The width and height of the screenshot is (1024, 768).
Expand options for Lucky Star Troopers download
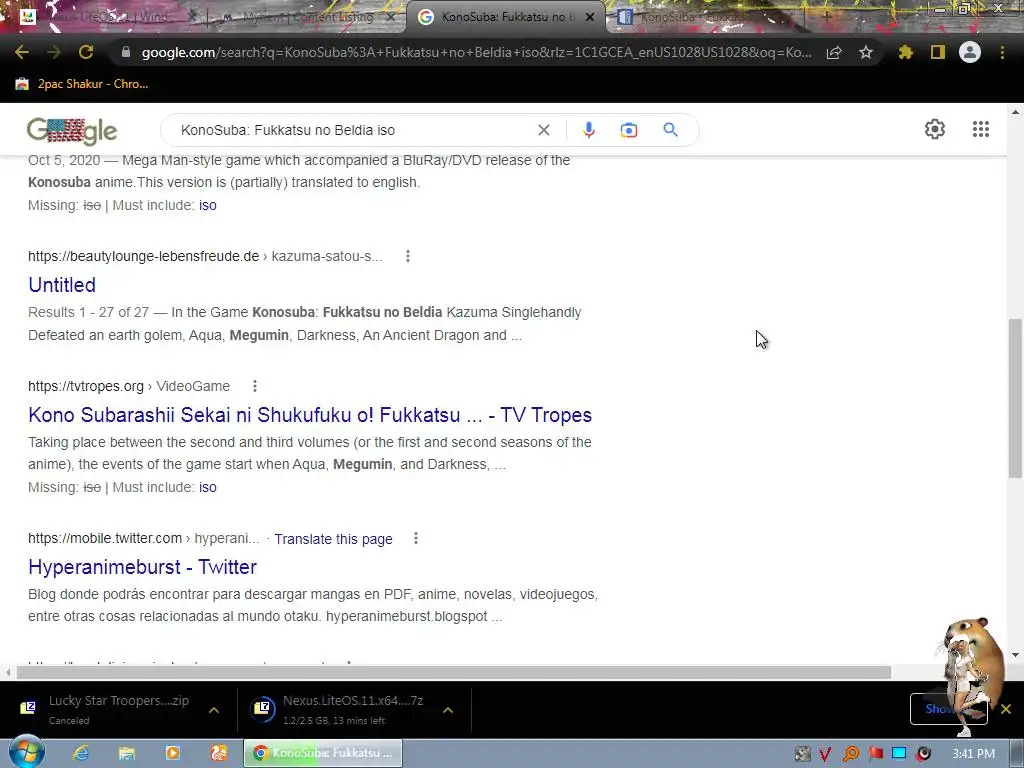[214, 710]
